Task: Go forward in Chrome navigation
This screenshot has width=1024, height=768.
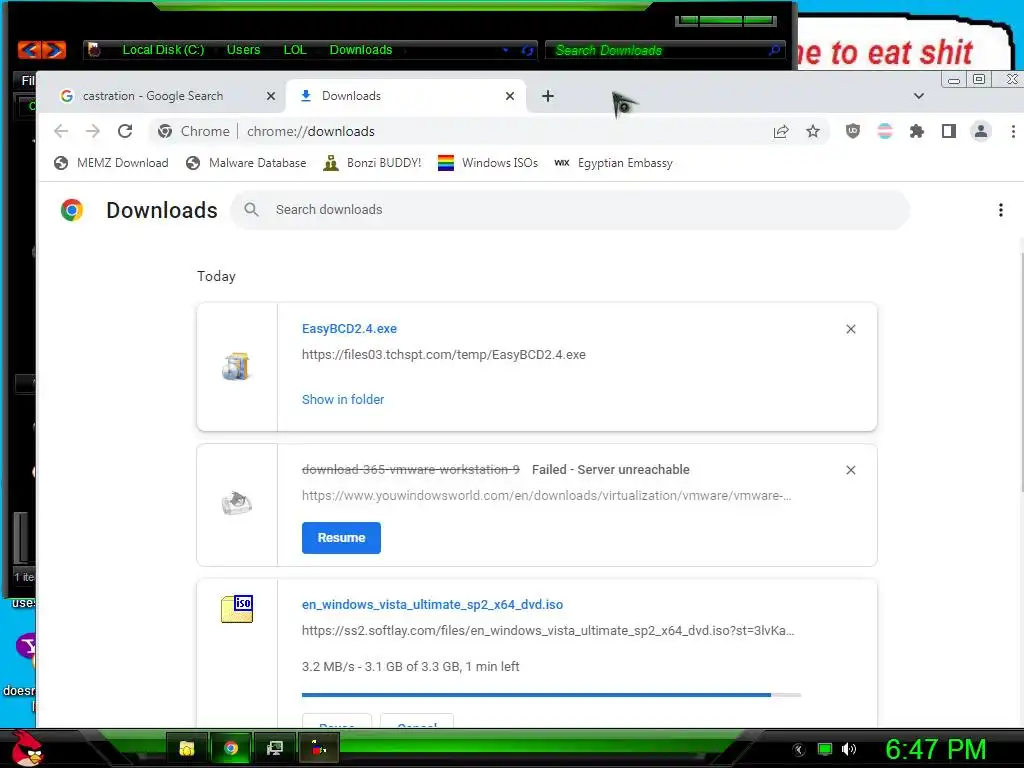Action: (x=93, y=131)
